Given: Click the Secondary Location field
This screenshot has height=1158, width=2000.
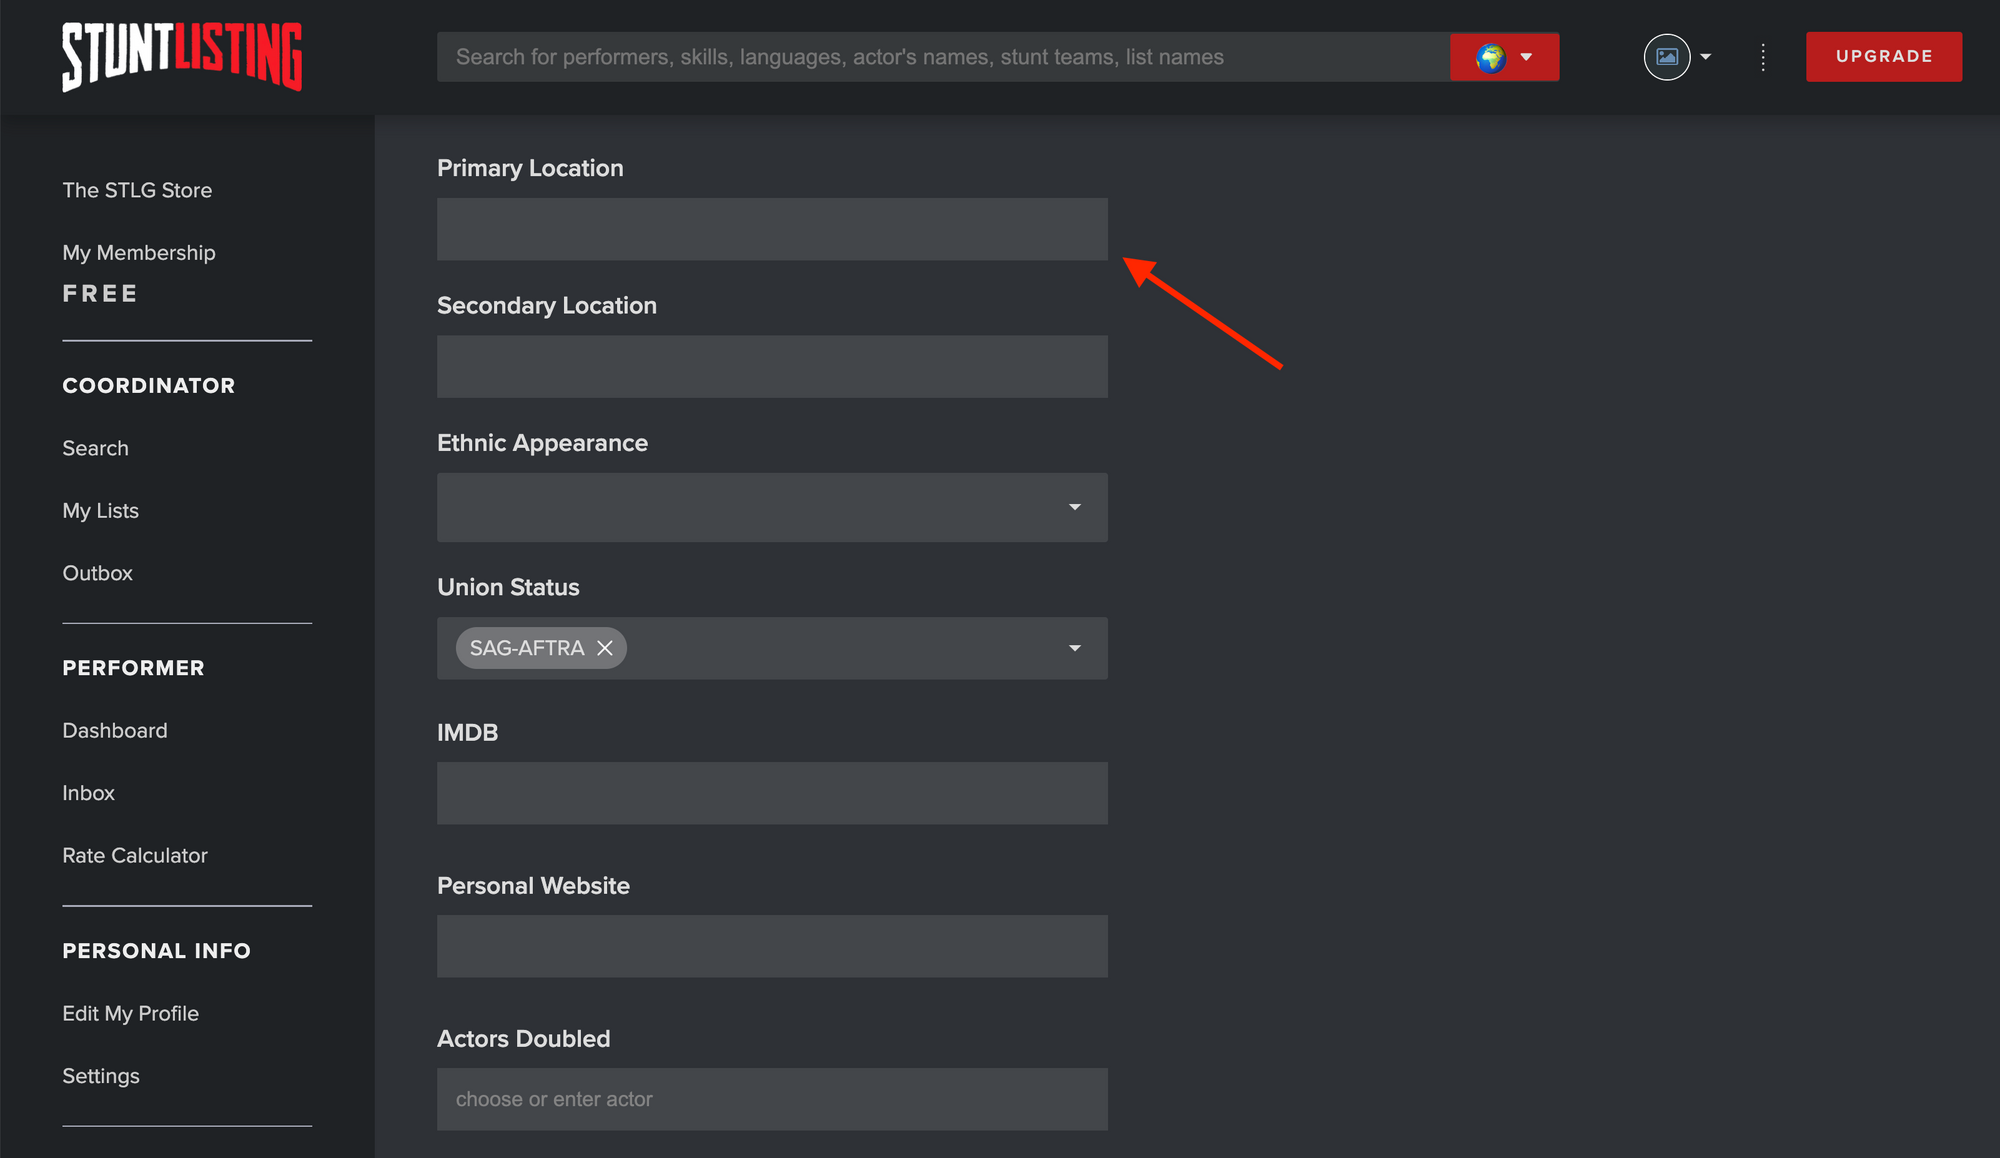Looking at the screenshot, I should coord(772,366).
